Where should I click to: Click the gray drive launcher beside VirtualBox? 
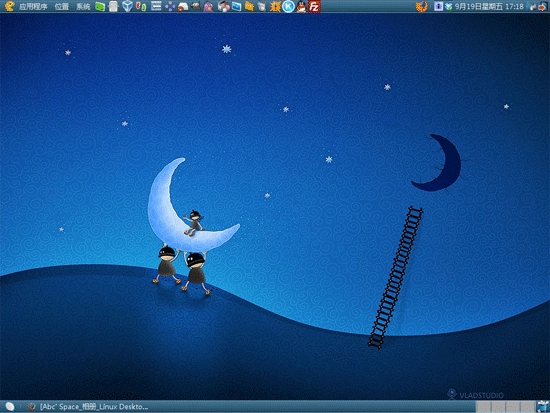tap(113, 6)
